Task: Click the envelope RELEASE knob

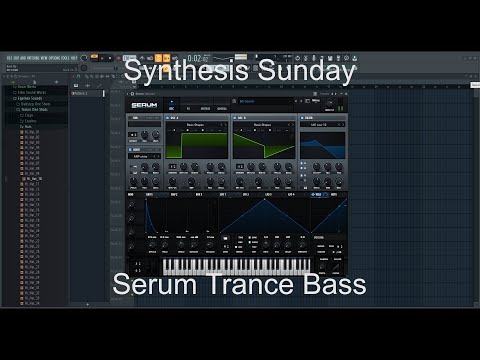Action: [210, 245]
